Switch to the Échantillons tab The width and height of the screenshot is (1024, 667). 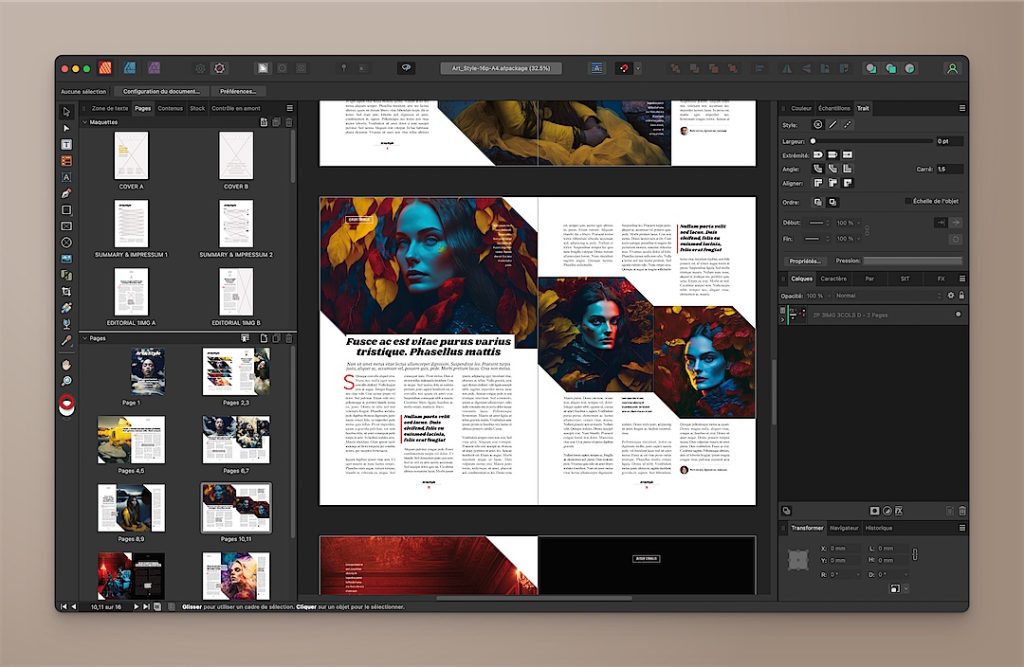[x=834, y=108]
